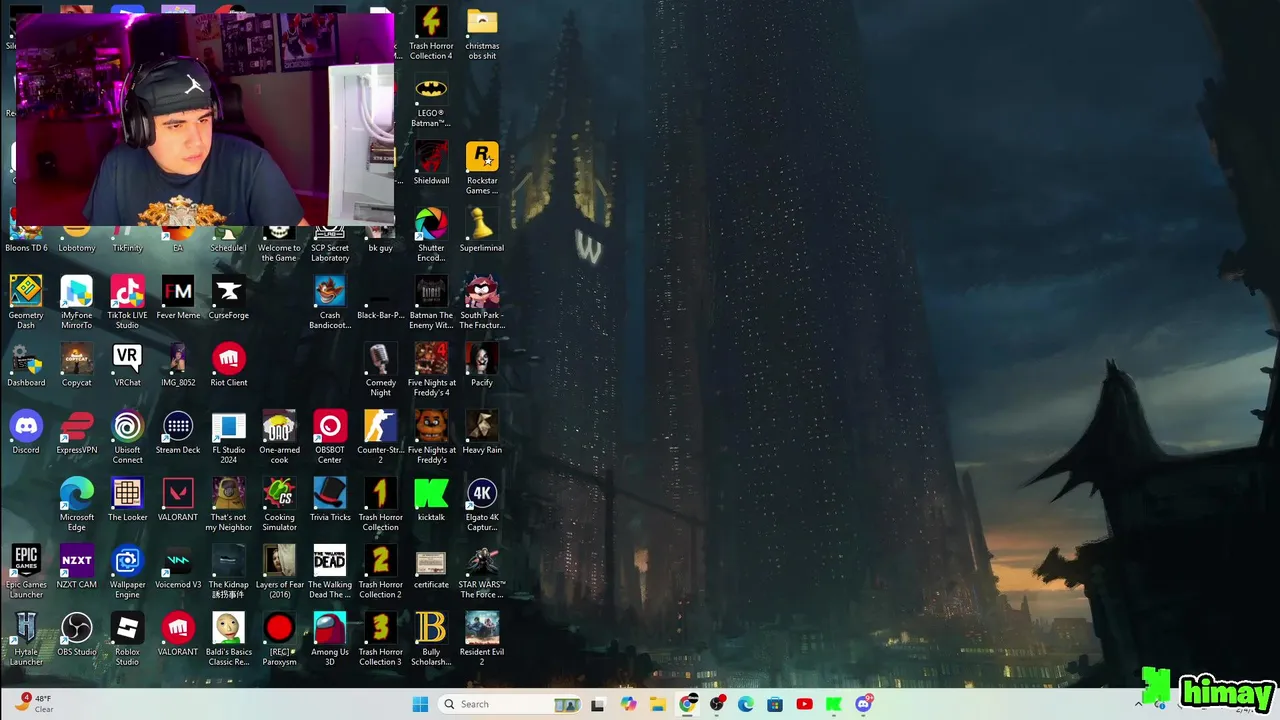This screenshot has width=1280, height=720.
Task: Select the certificate file icon
Action: 431,566
